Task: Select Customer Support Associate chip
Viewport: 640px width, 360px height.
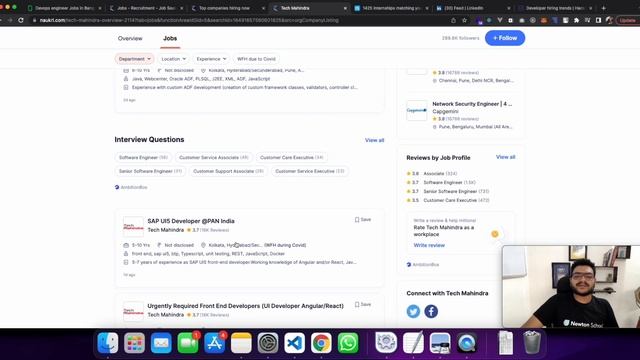Action: 228,171
